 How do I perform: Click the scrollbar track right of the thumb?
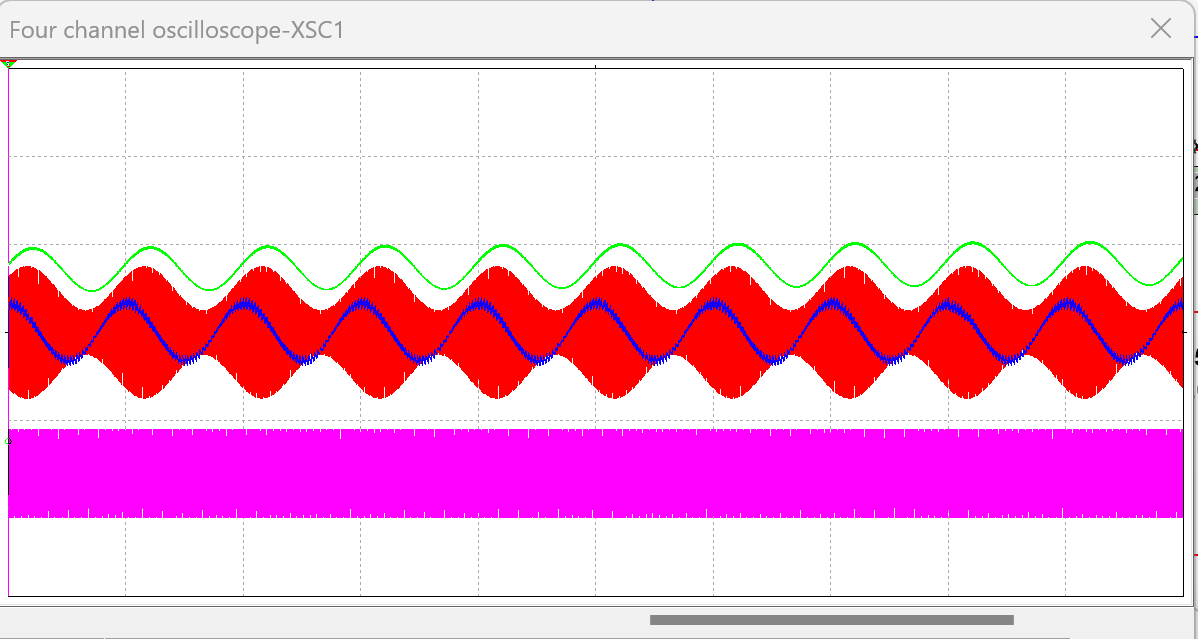[x=1100, y=620]
